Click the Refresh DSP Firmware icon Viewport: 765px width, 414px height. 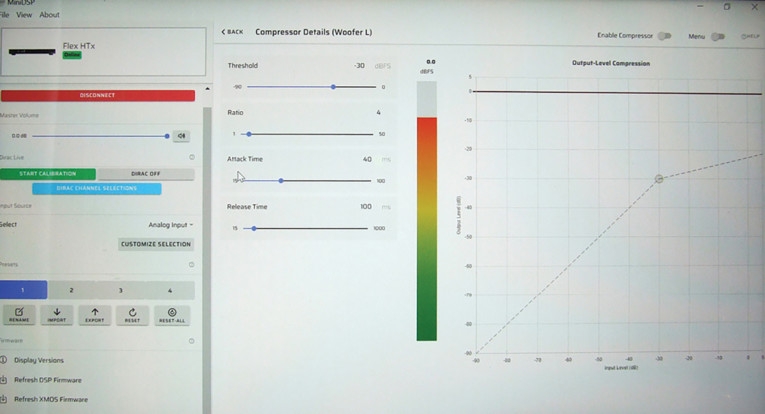(4, 380)
